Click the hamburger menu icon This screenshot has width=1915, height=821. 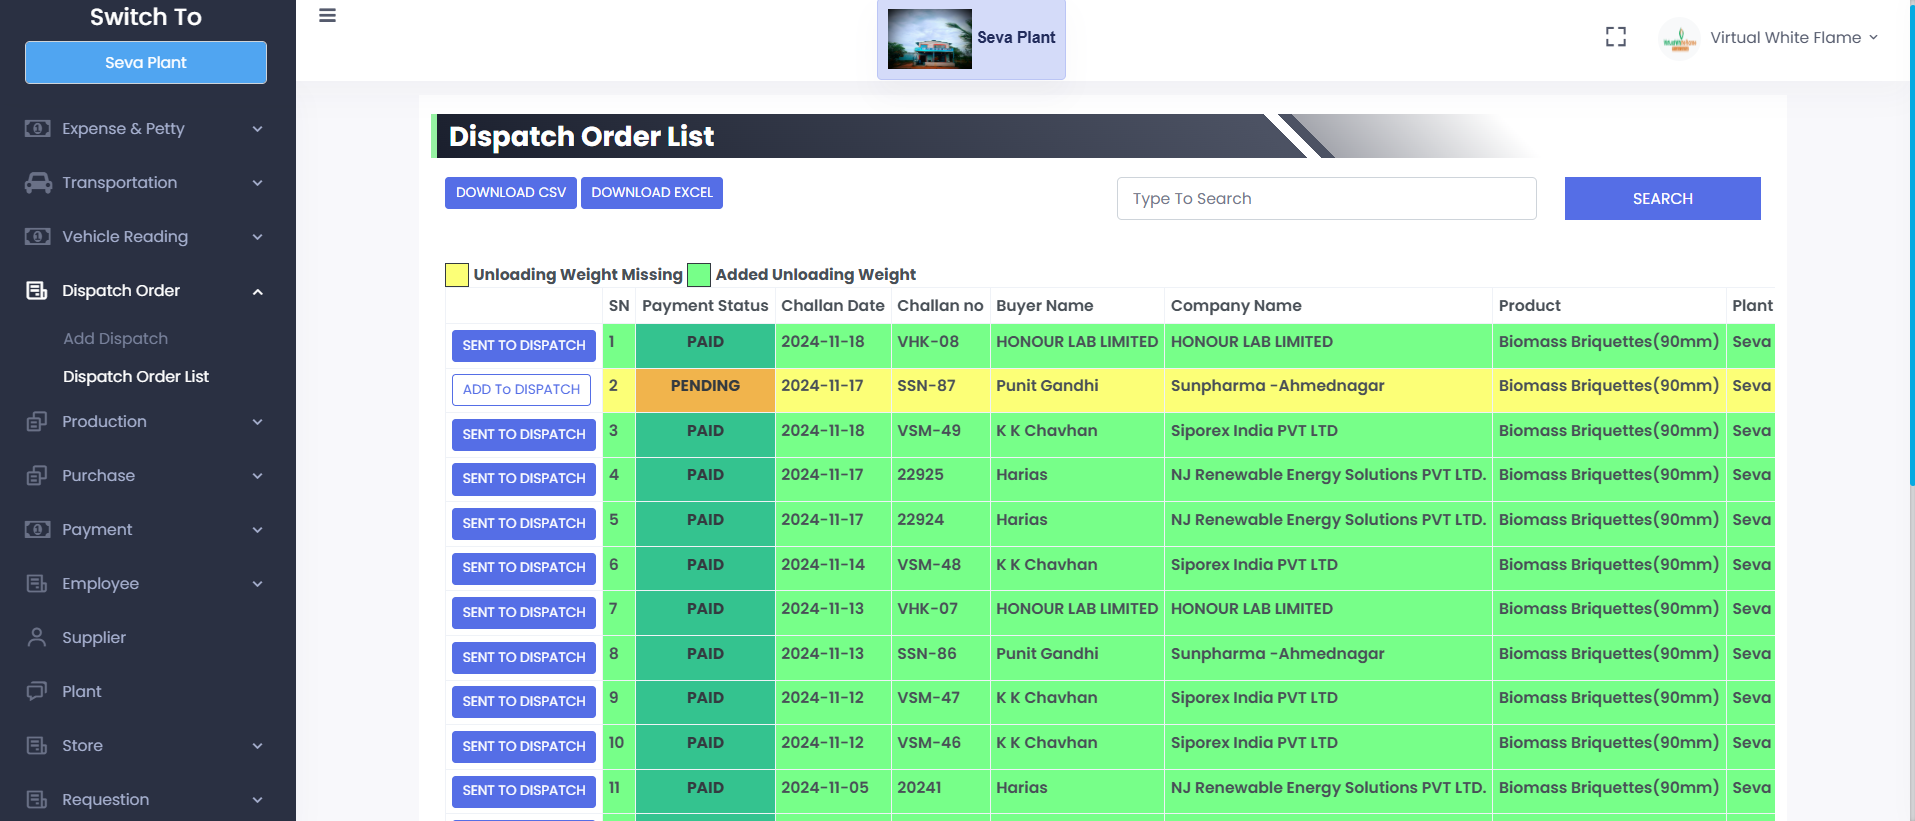(327, 16)
